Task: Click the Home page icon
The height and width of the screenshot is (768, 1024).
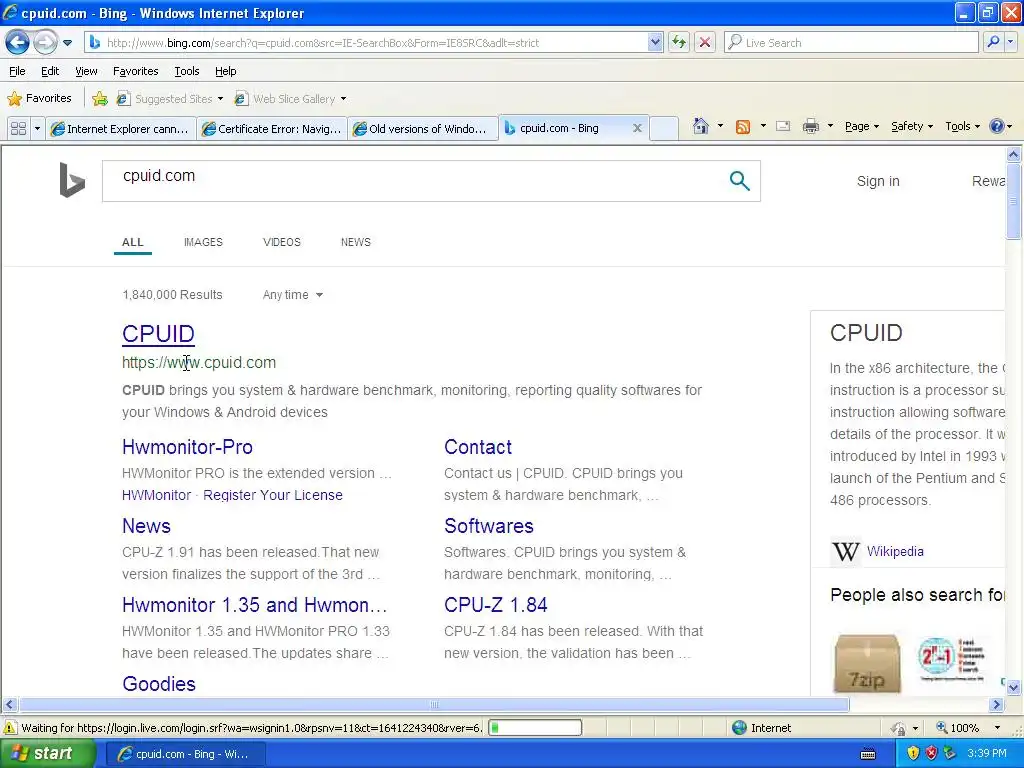Action: [x=701, y=126]
